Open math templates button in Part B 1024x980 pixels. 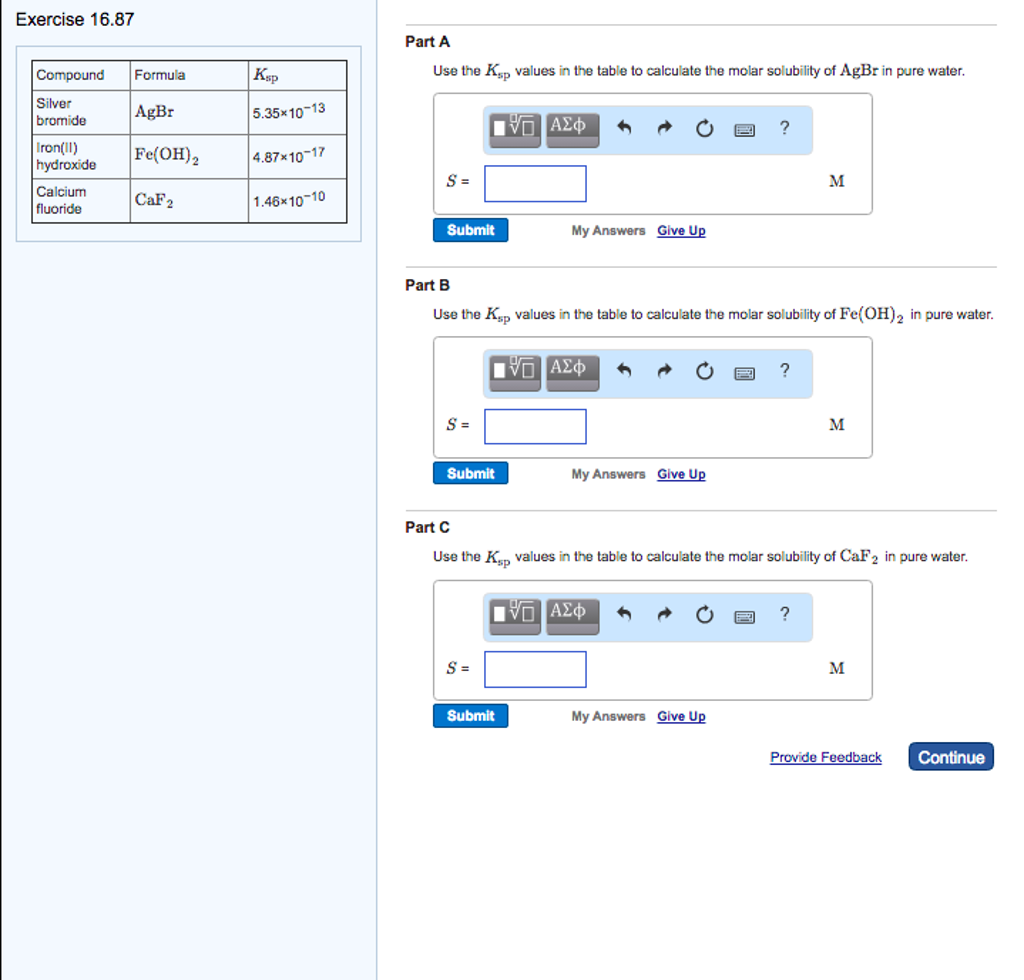pyautogui.click(x=515, y=373)
